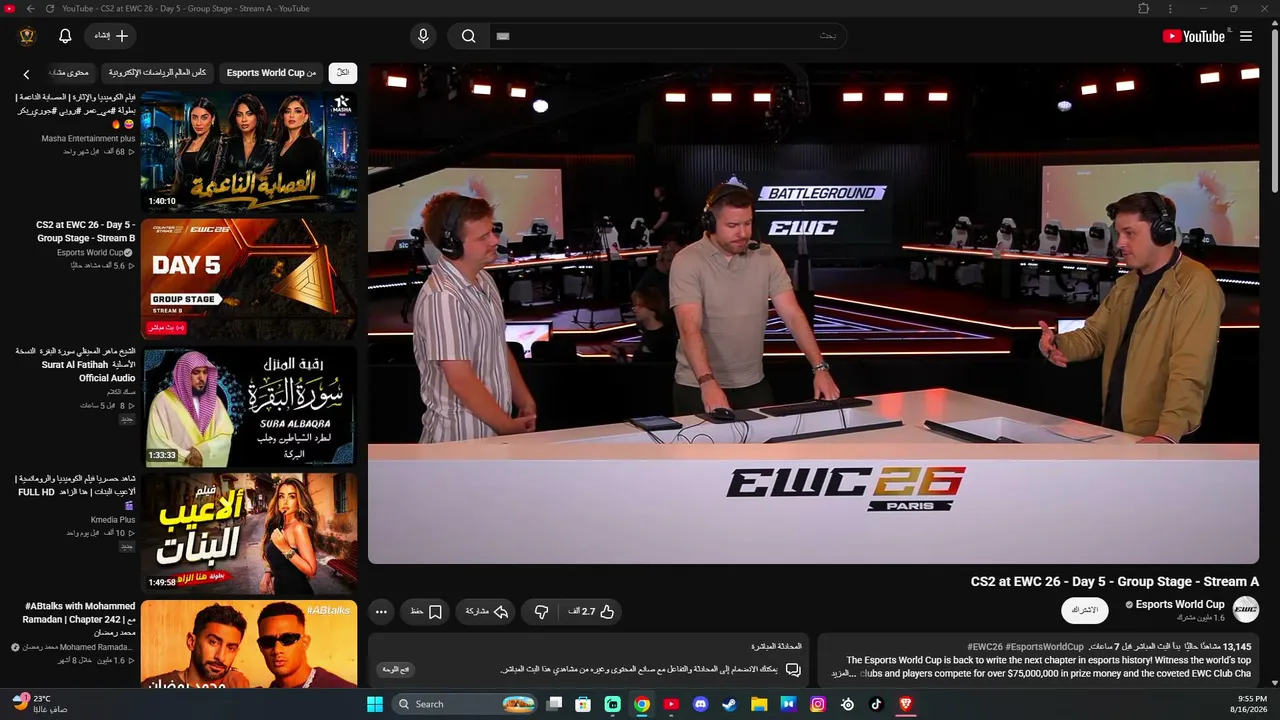The width and height of the screenshot is (1280, 720).
Task: Open the YouTube app in the taskbar
Action: pyautogui.click(x=671, y=704)
